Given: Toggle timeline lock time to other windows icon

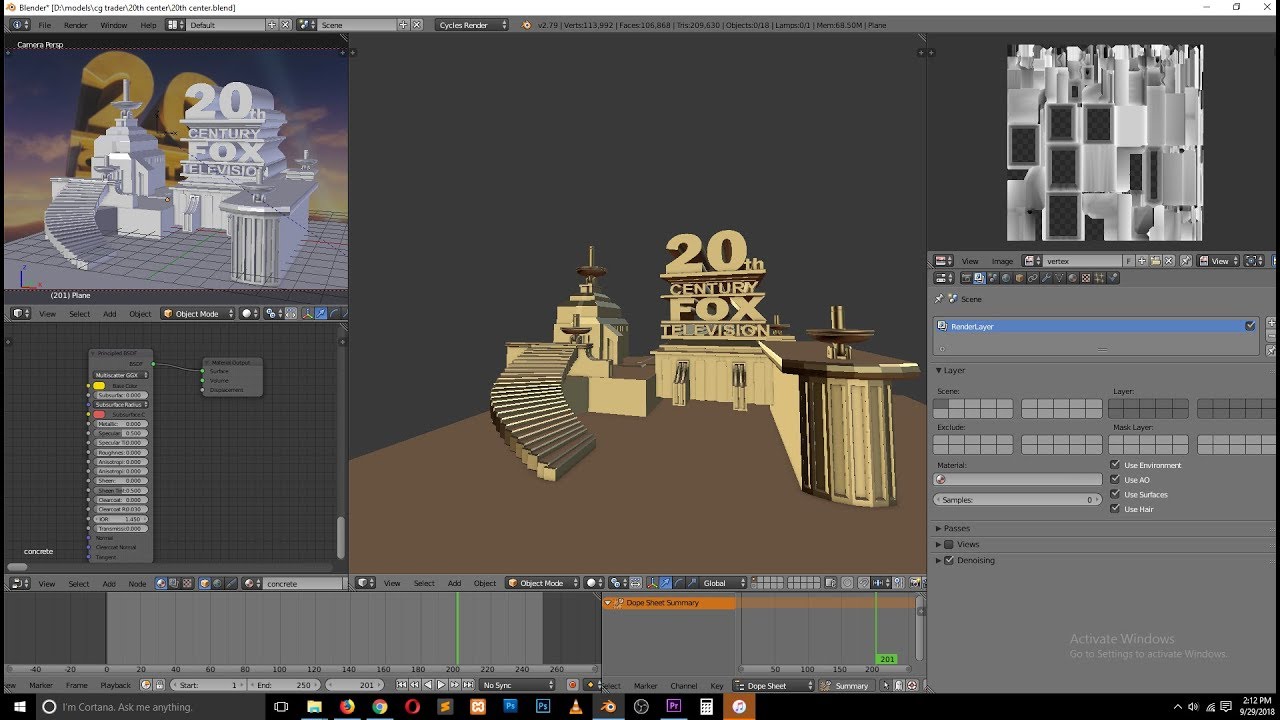Looking at the screenshot, I should coord(159,685).
